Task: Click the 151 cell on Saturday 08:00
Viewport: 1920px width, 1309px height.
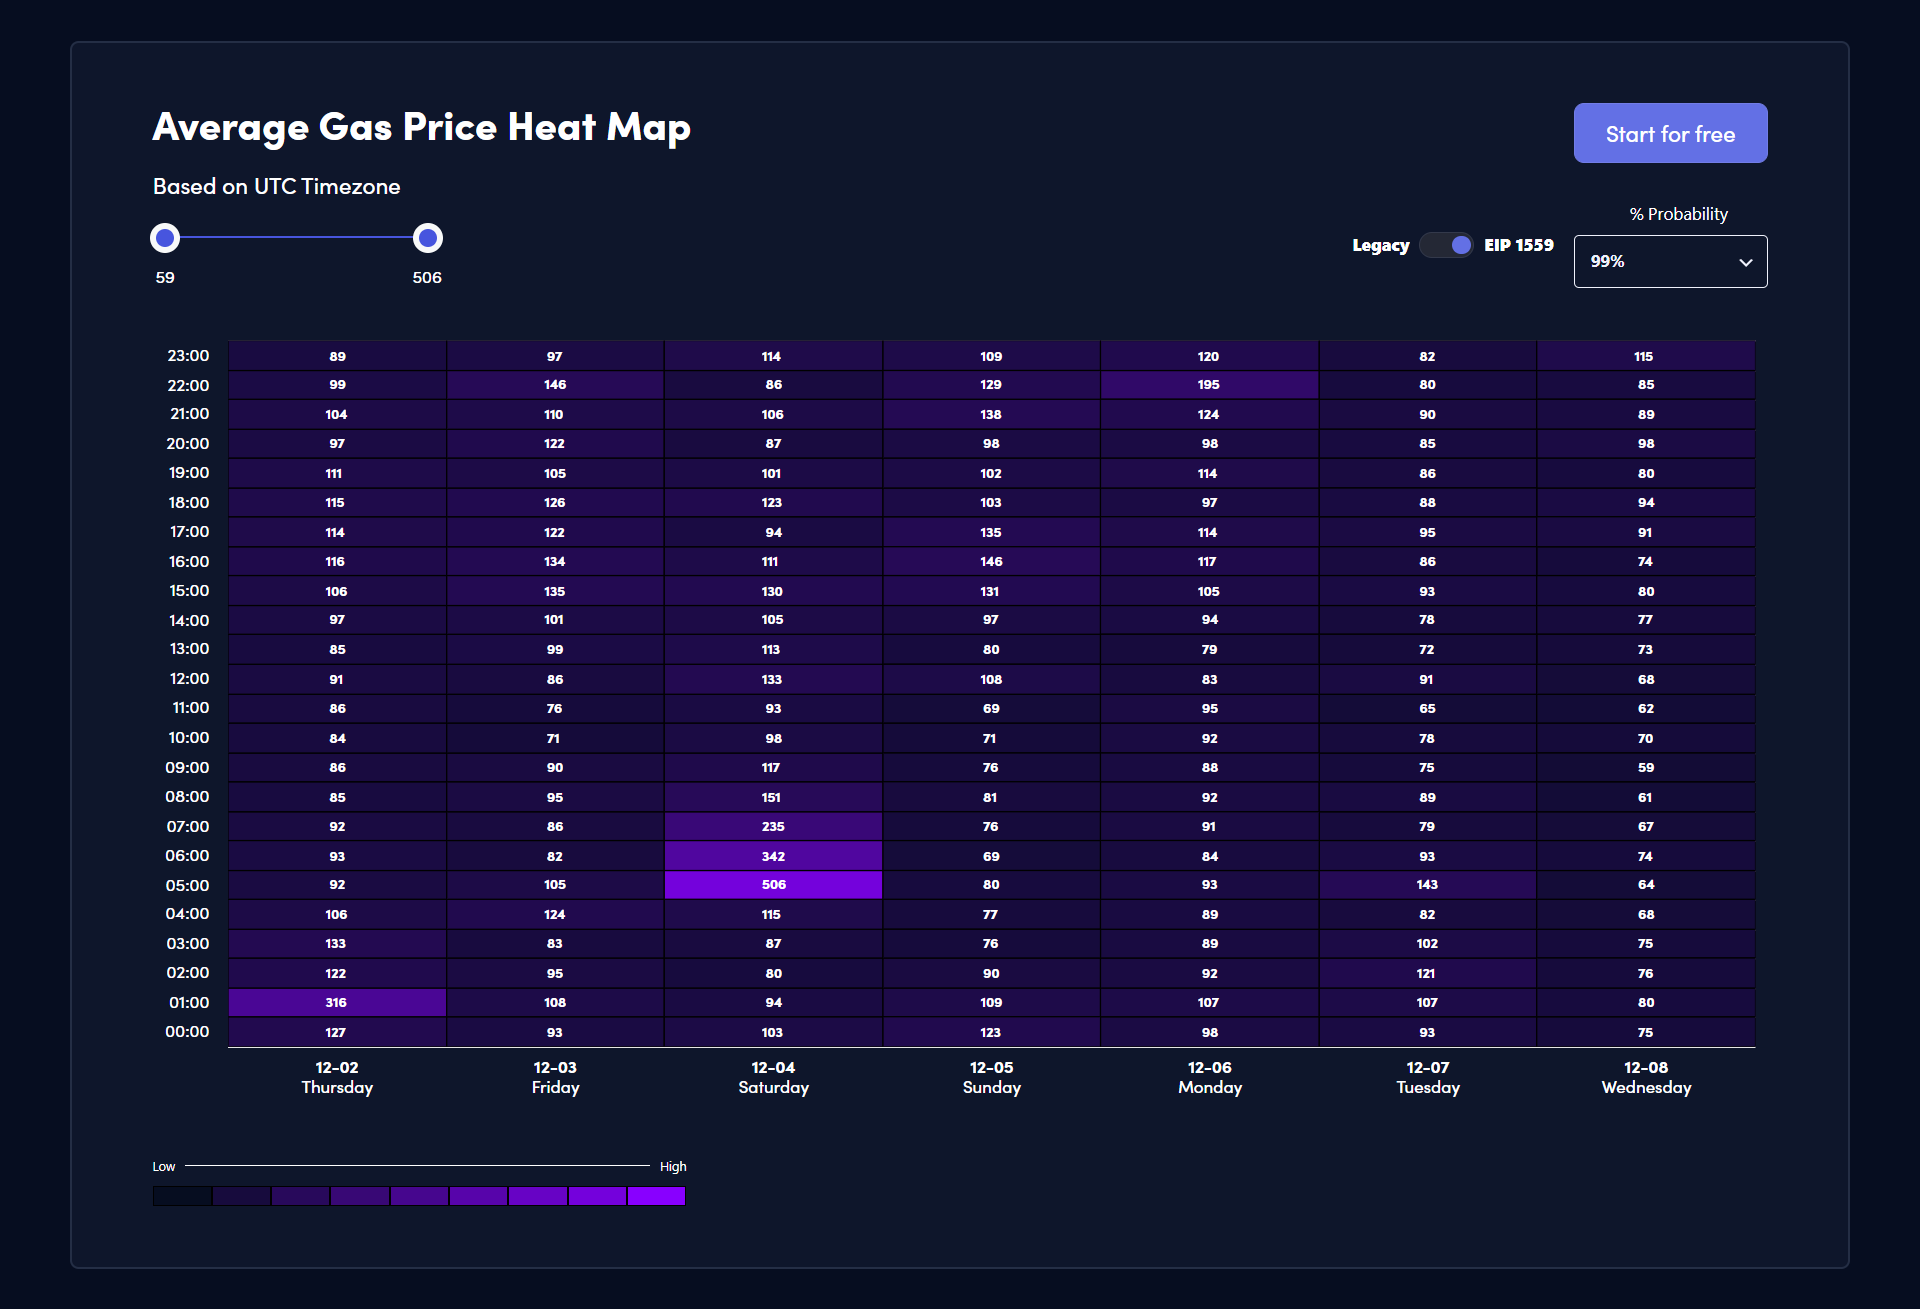Action: click(773, 797)
